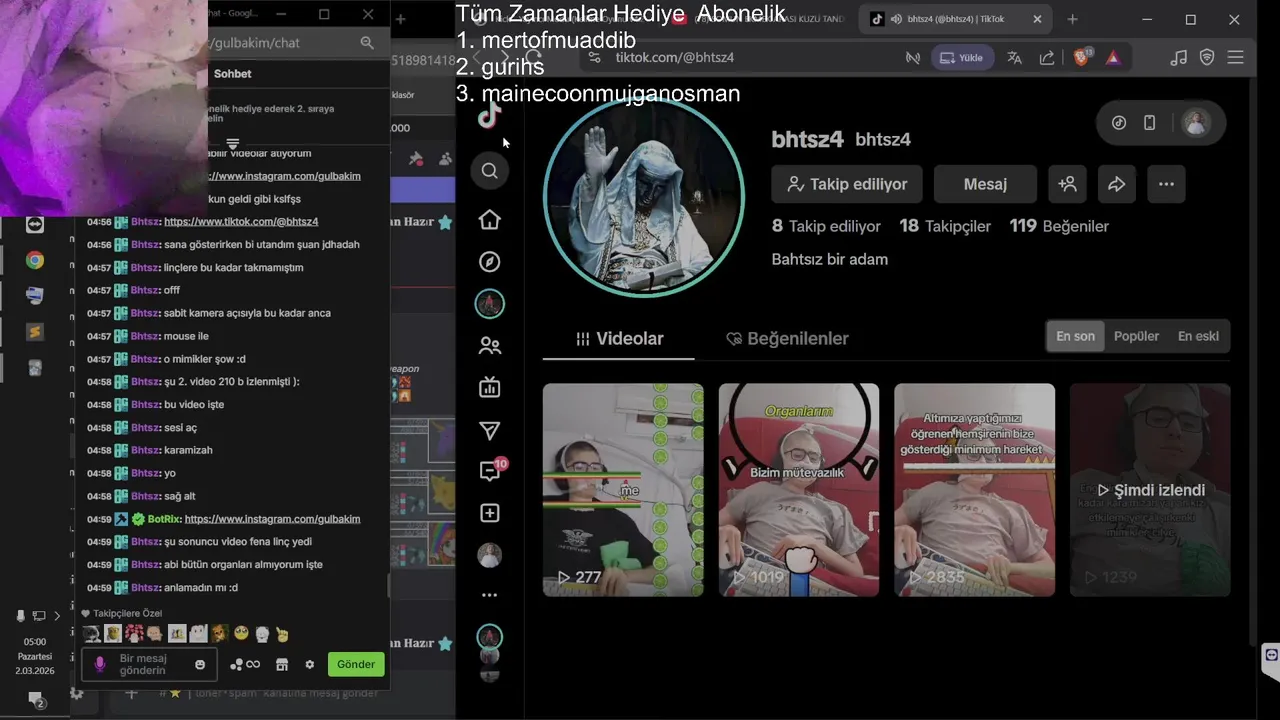Pick the pointing-hand emote under Takipçilere Özel
This screenshot has height=720, width=1280.
point(282,634)
